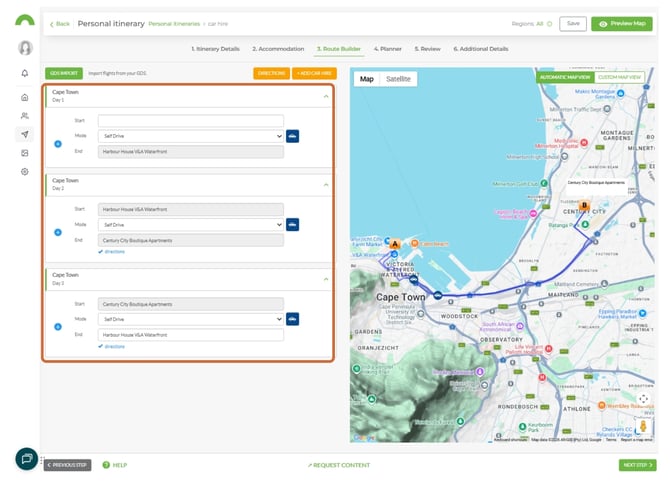Viewport: 670px width, 482px height.
Task: Click Century City Boutique Apartments map label
Action: coord(596,182)
